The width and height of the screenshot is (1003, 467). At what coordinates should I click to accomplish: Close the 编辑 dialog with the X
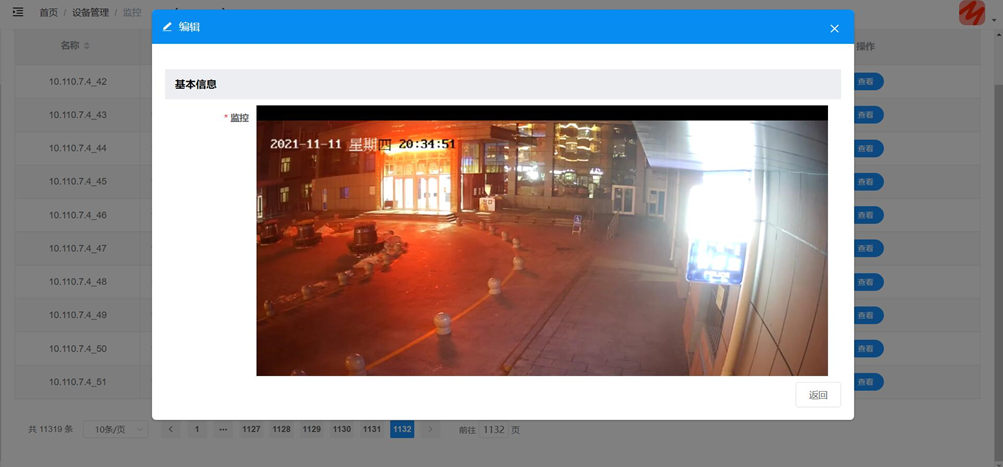[x=834, y=28]
